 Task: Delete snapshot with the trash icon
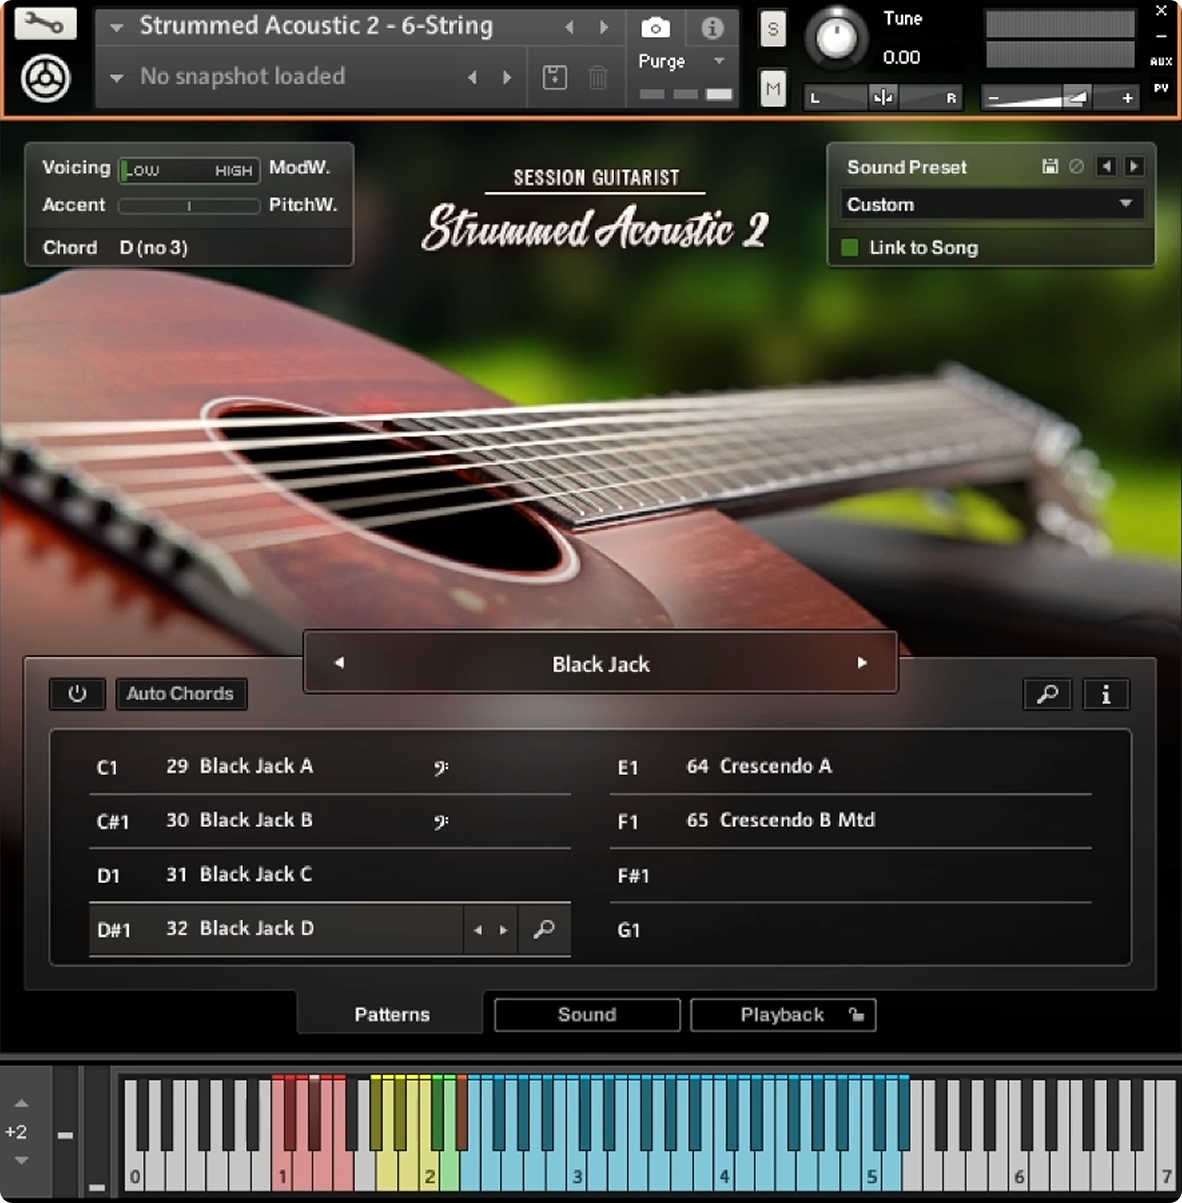[598, 77]
